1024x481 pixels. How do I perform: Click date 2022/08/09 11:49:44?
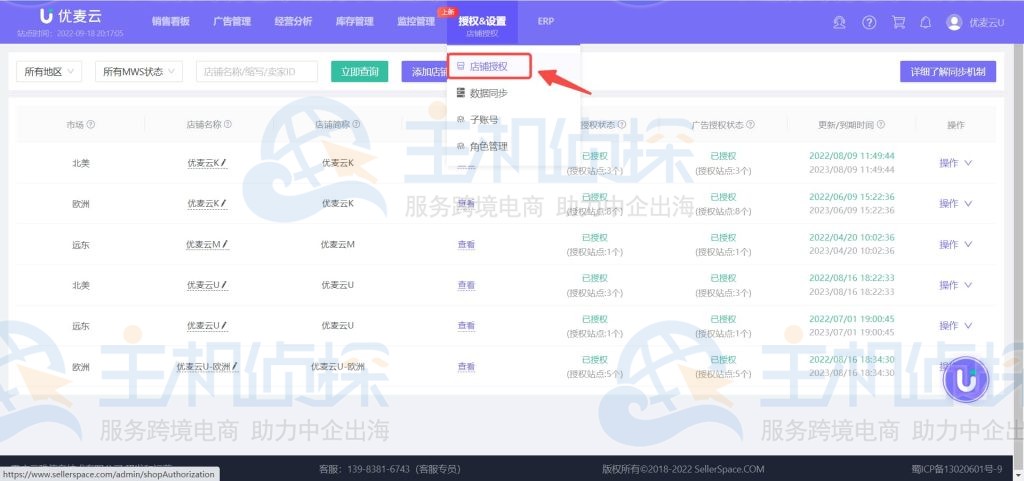852,156
